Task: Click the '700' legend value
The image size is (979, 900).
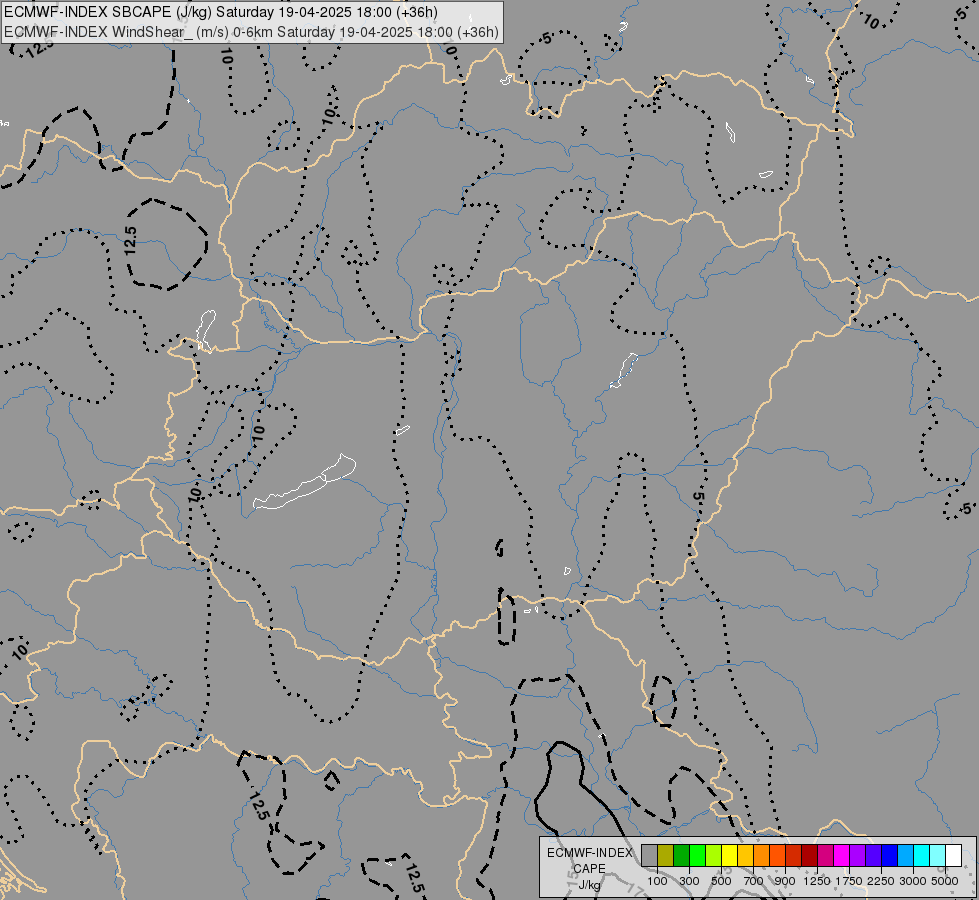Action: [753, 881]
